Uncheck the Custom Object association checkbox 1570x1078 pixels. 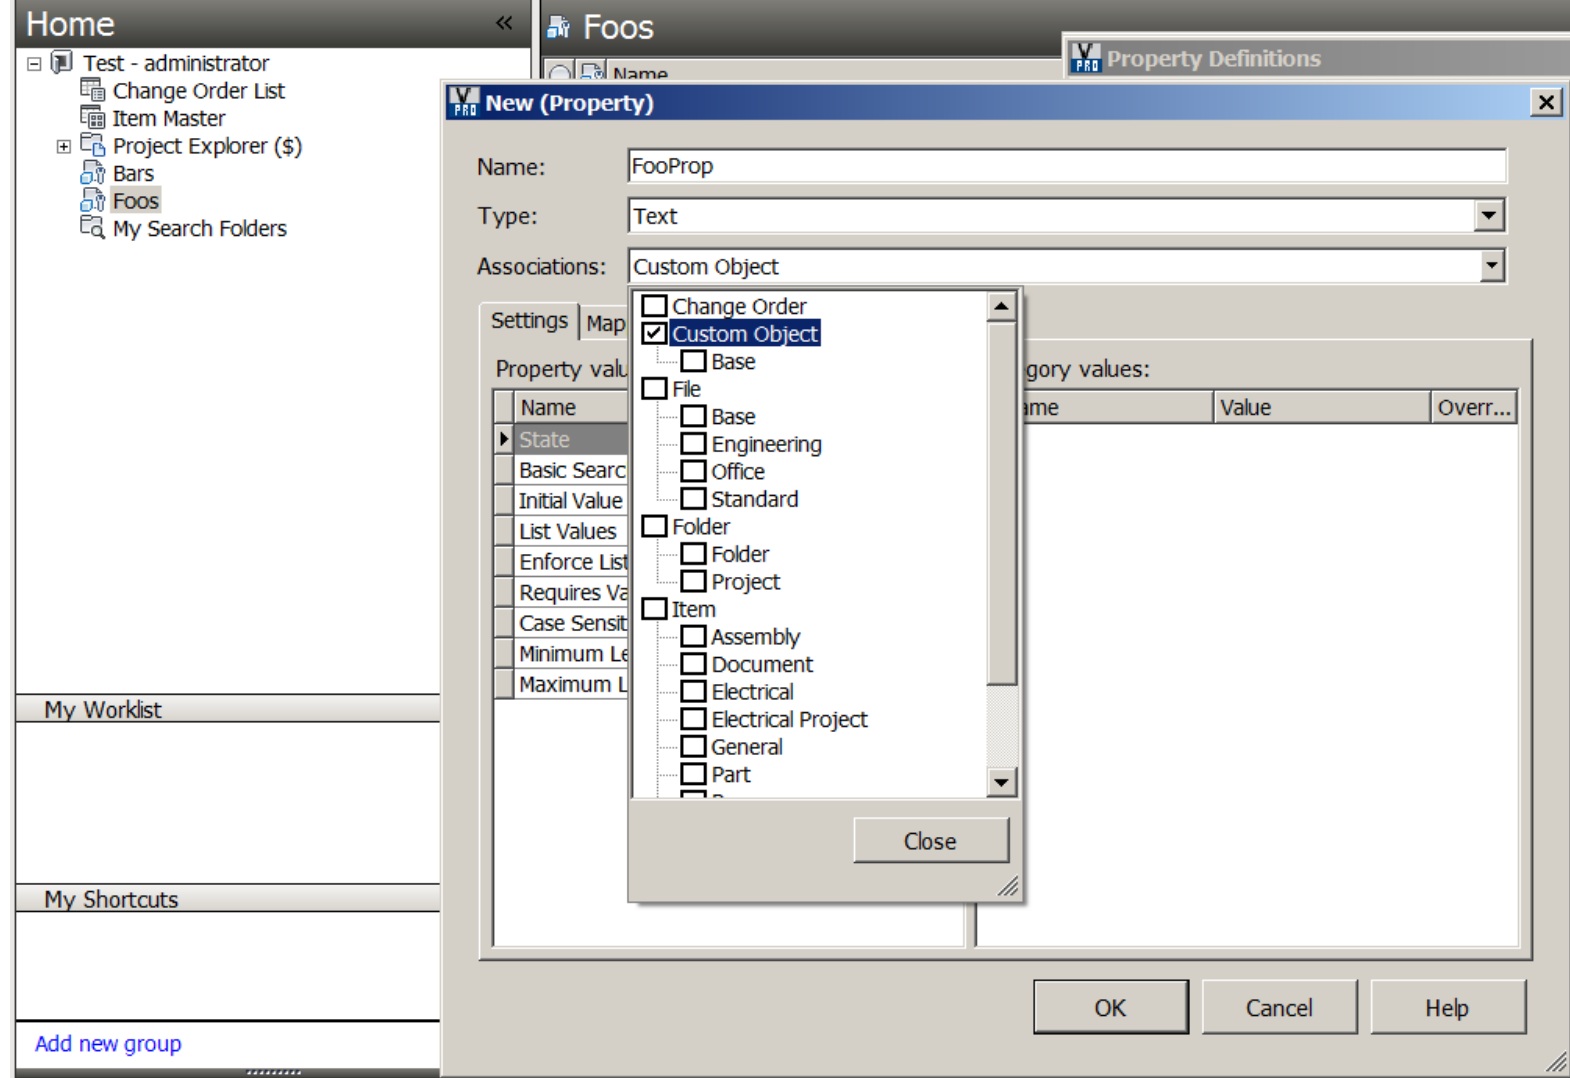pyautogui.click(x=654, y=333)
